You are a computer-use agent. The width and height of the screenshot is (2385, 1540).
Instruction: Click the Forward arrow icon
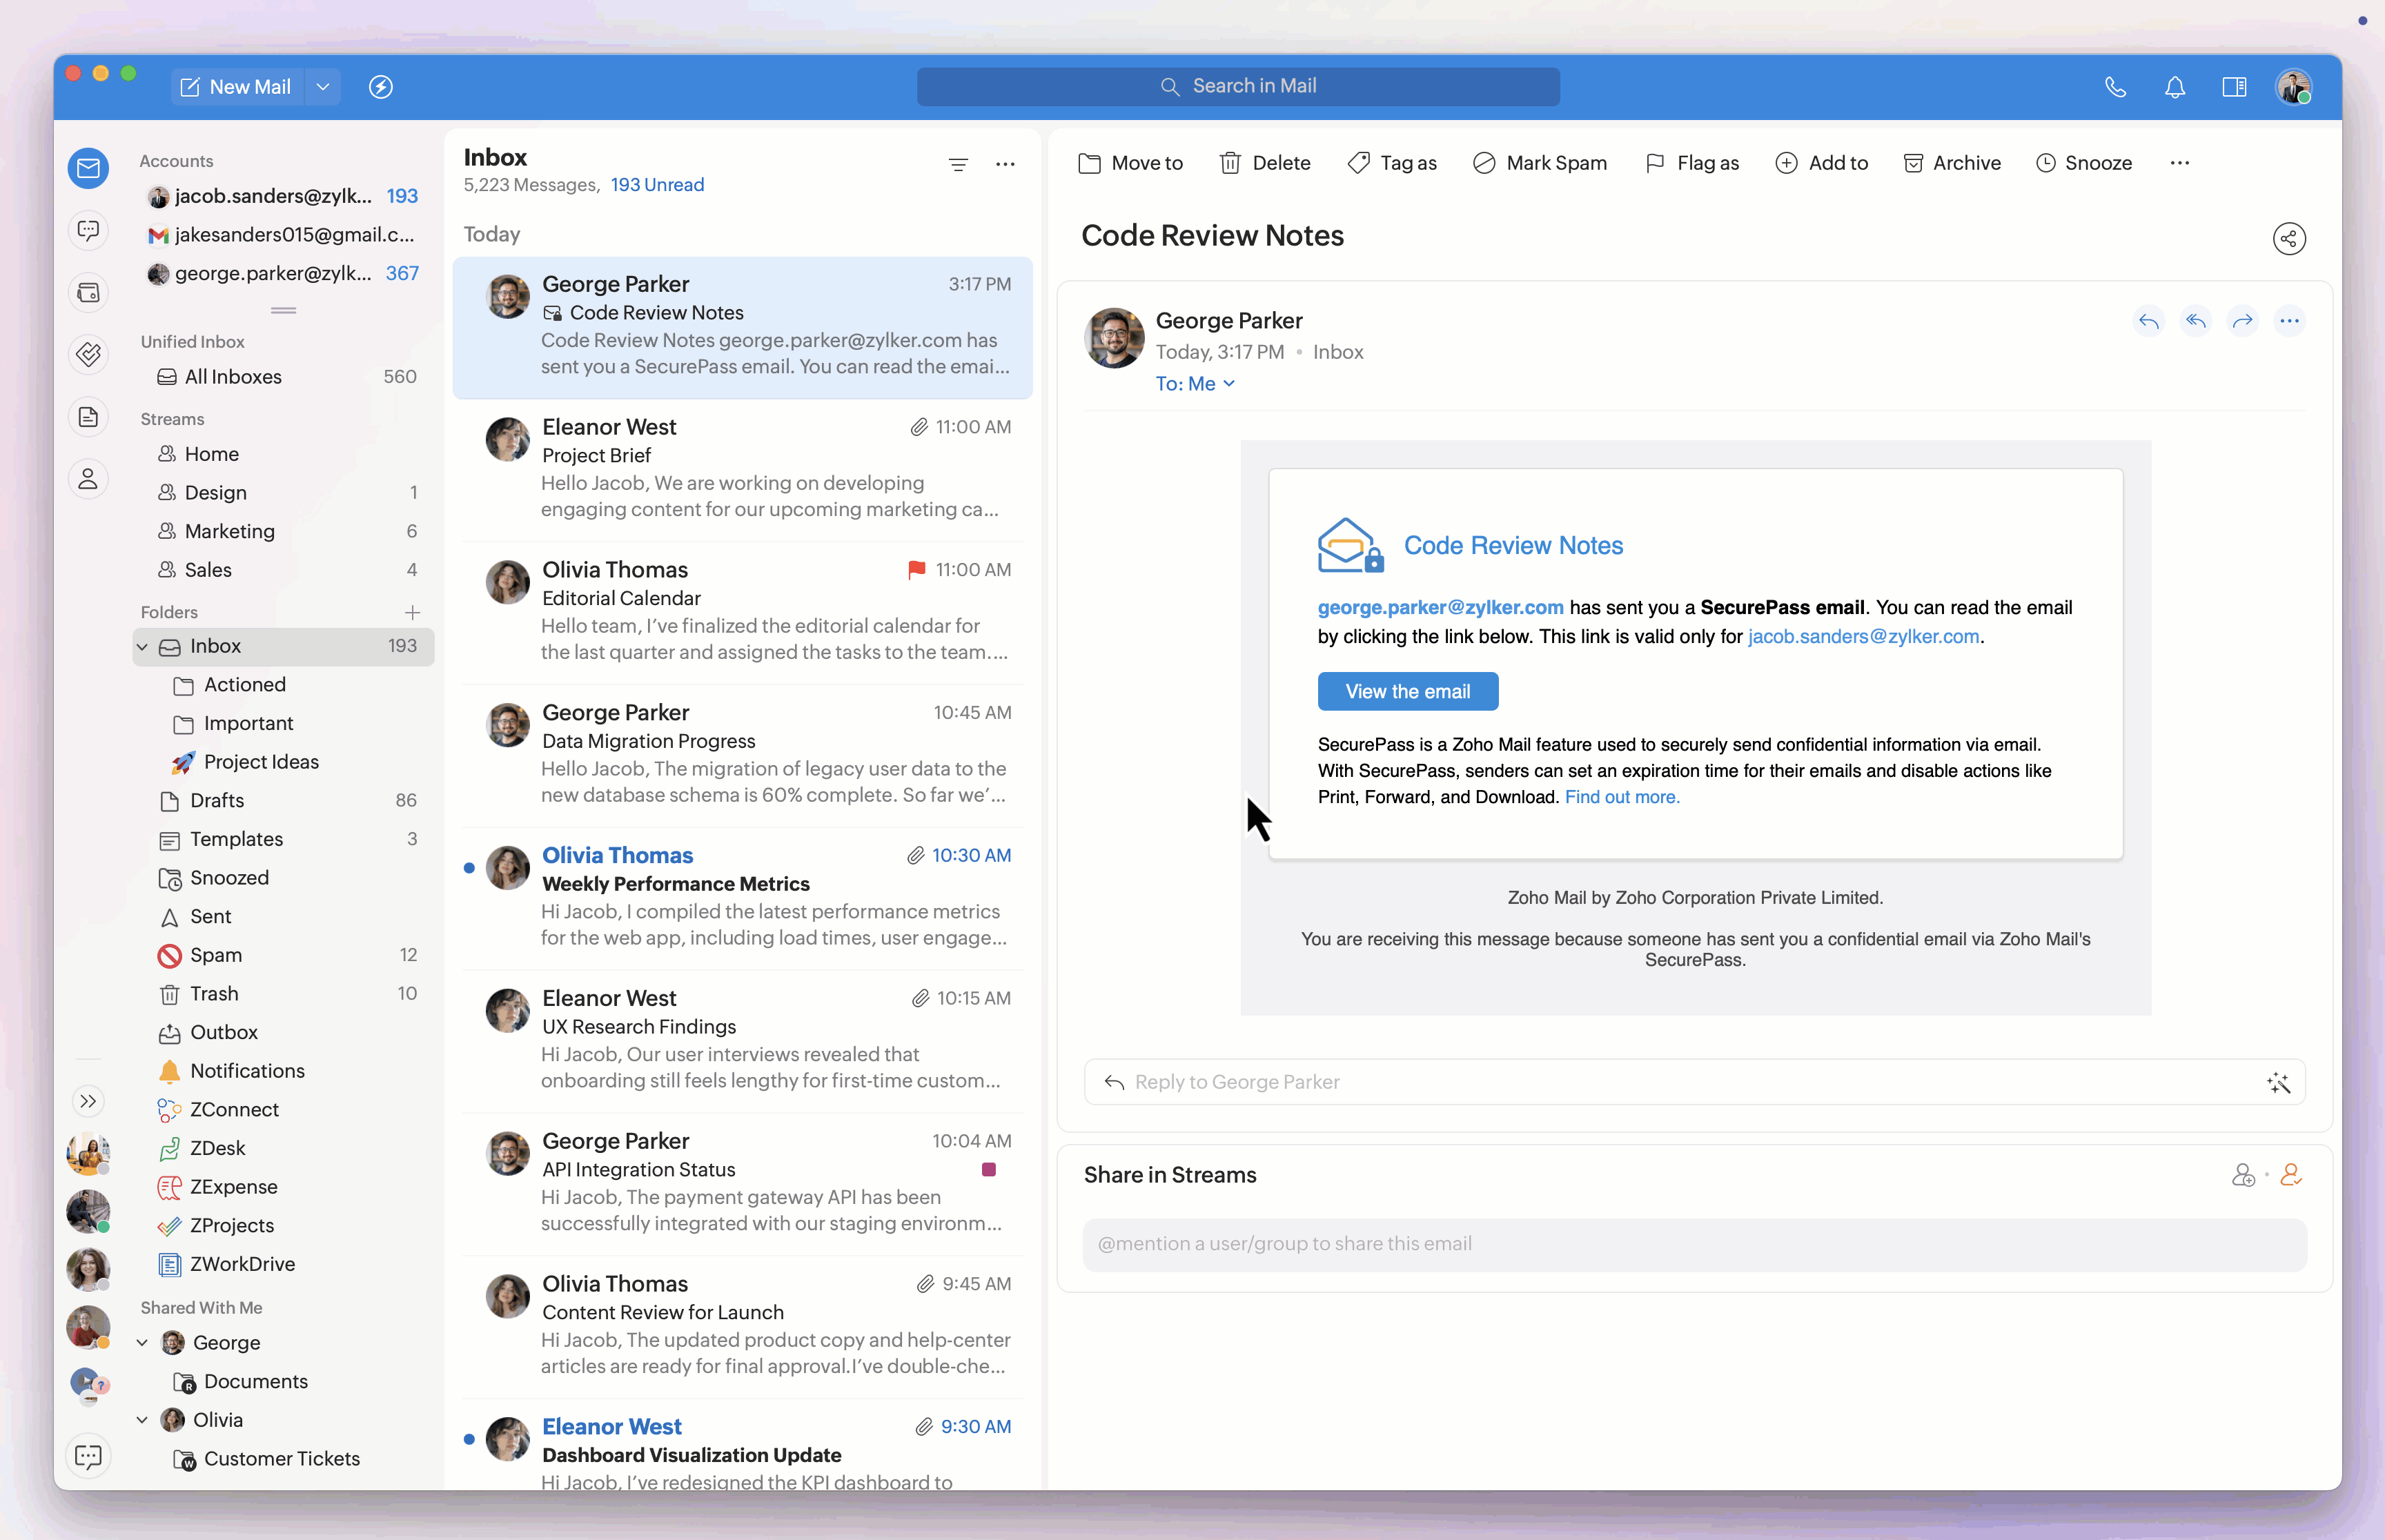pyautogui.click(x=2242, y=321)
